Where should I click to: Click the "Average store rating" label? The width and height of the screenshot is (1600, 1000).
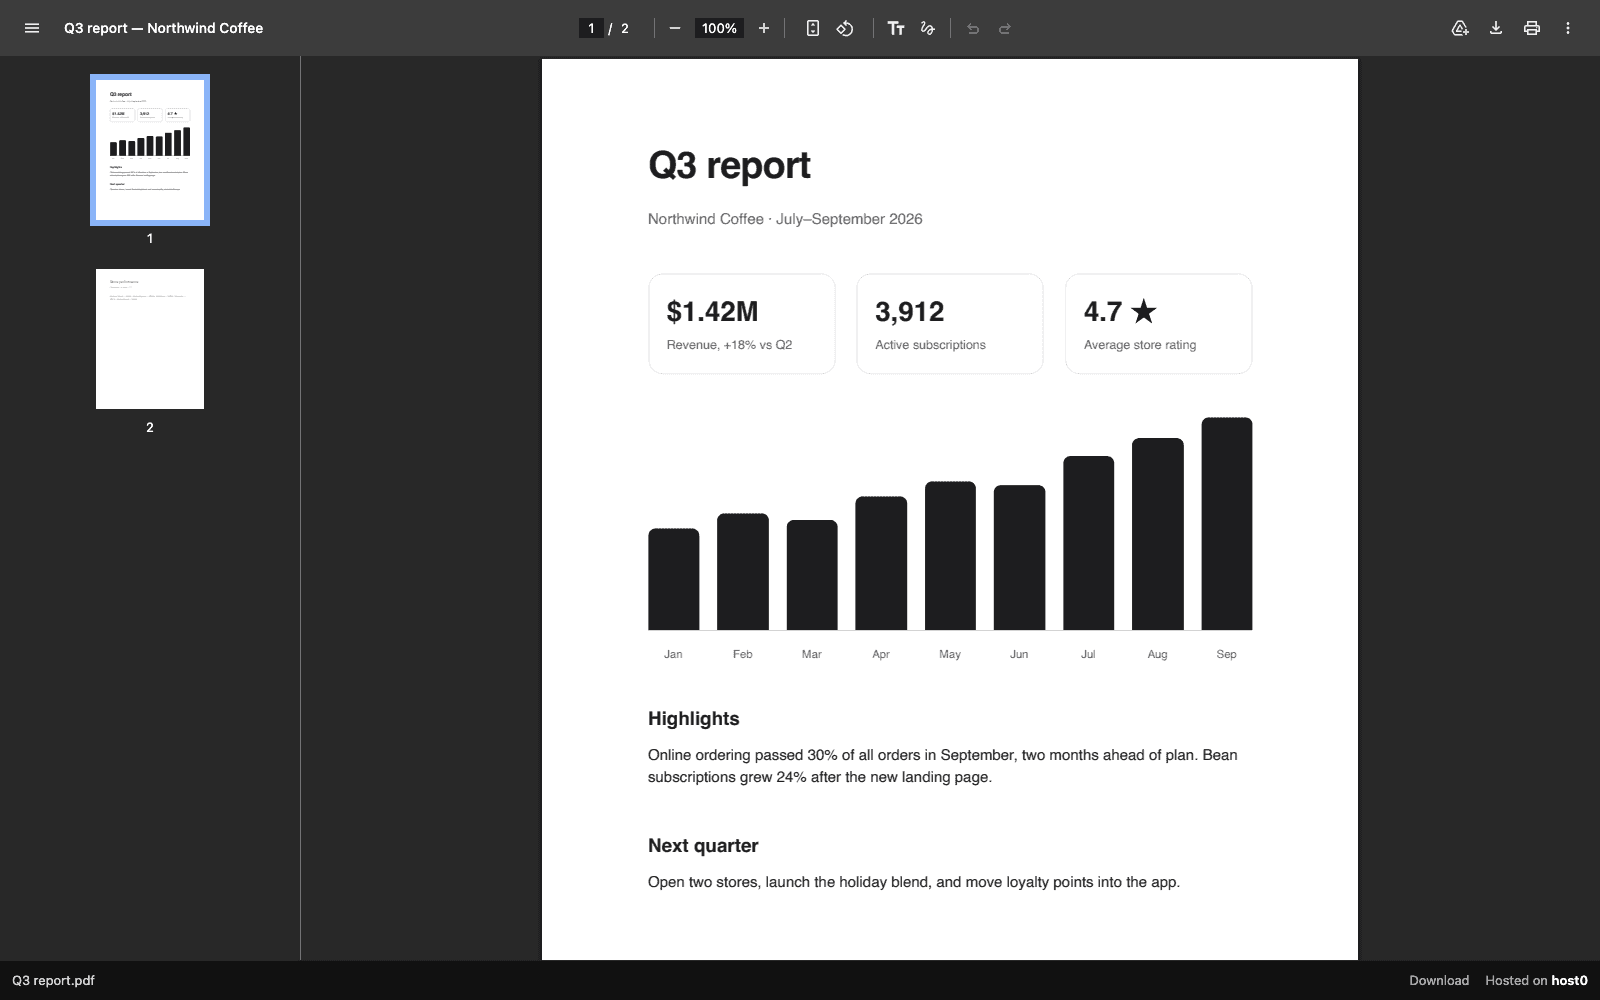(1140, 345)
